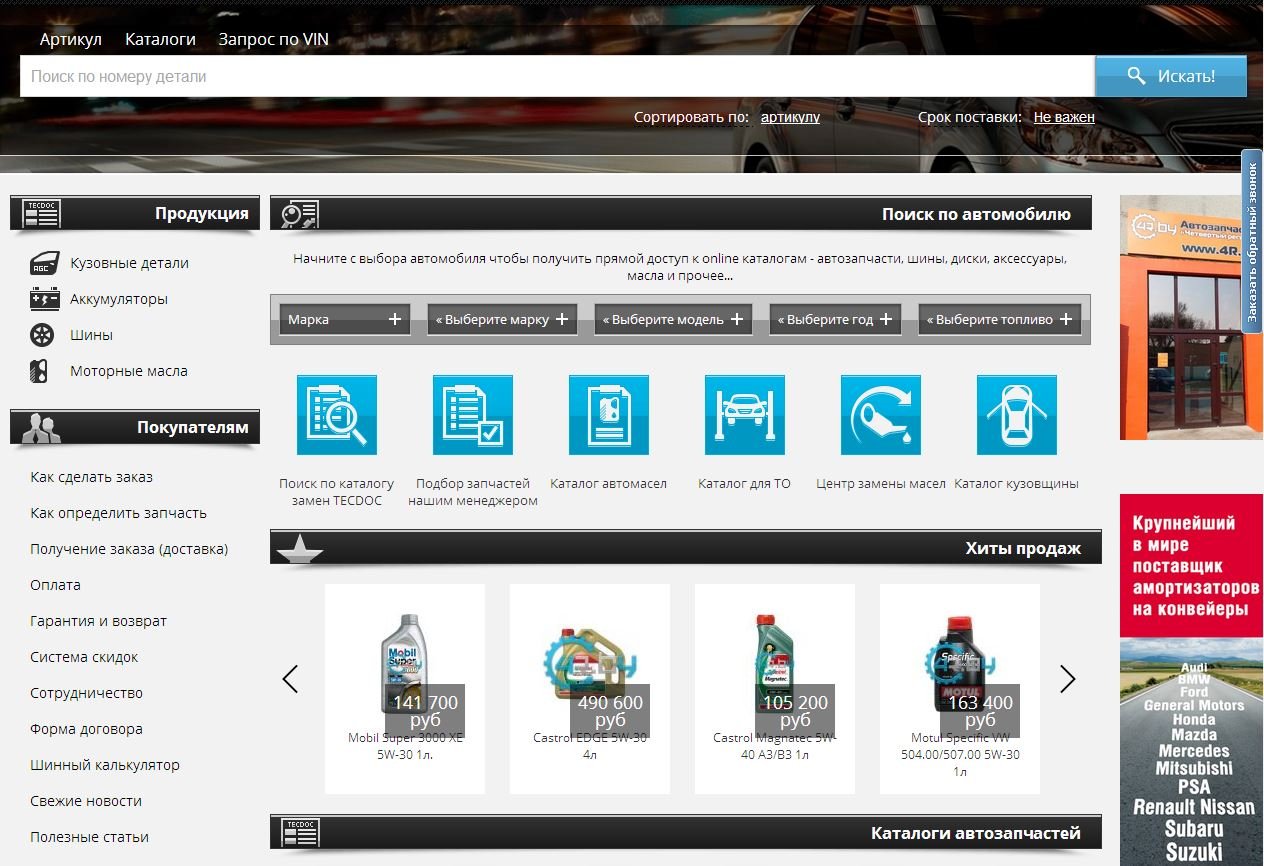Open Гарантия и возврат page
This screenshot has height=866, width=1264.
coord(99,621)
